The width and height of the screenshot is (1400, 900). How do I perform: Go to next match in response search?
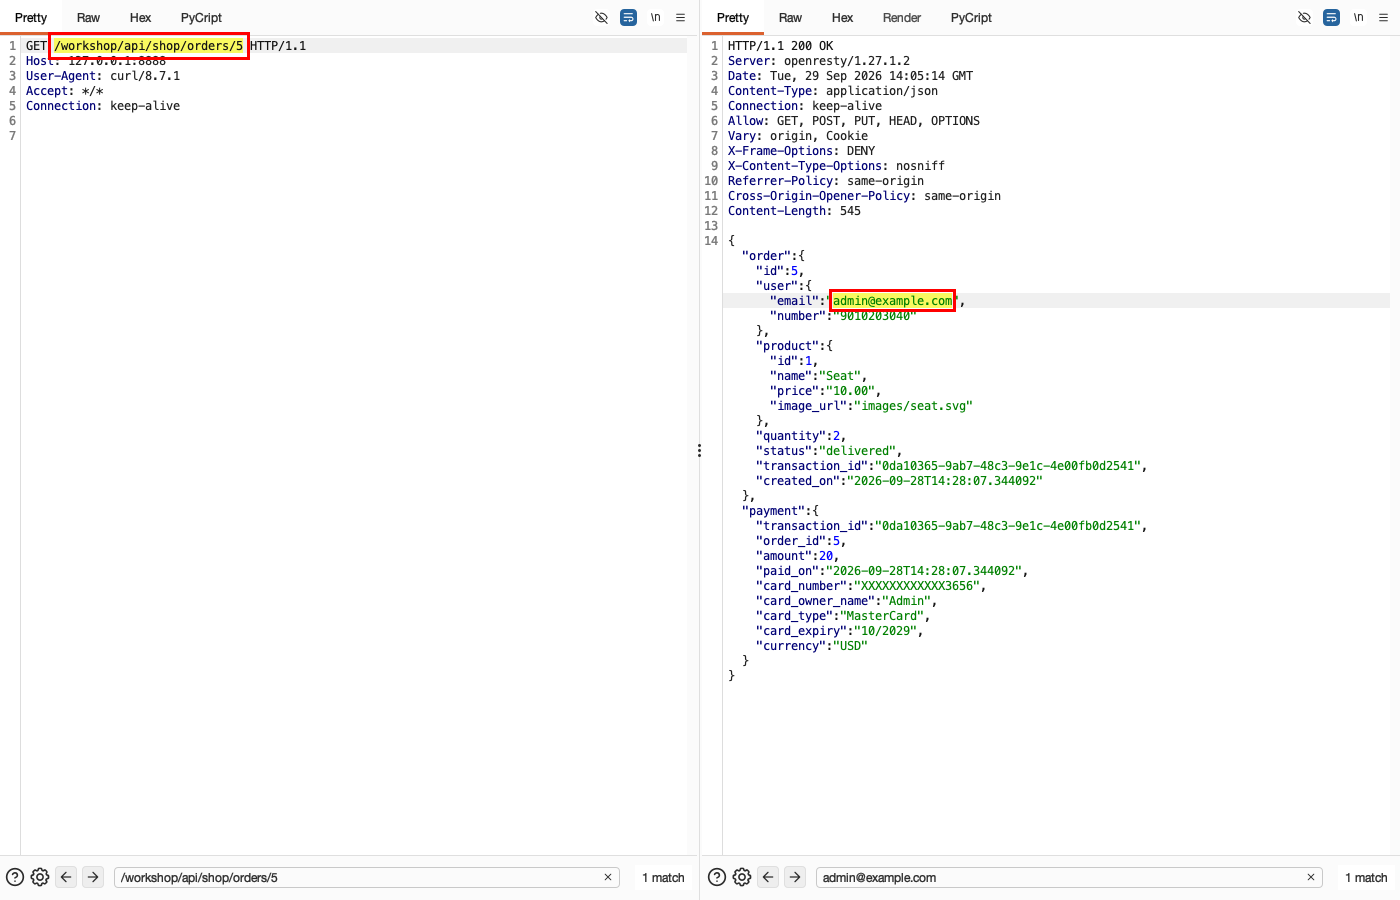point(795,877)
